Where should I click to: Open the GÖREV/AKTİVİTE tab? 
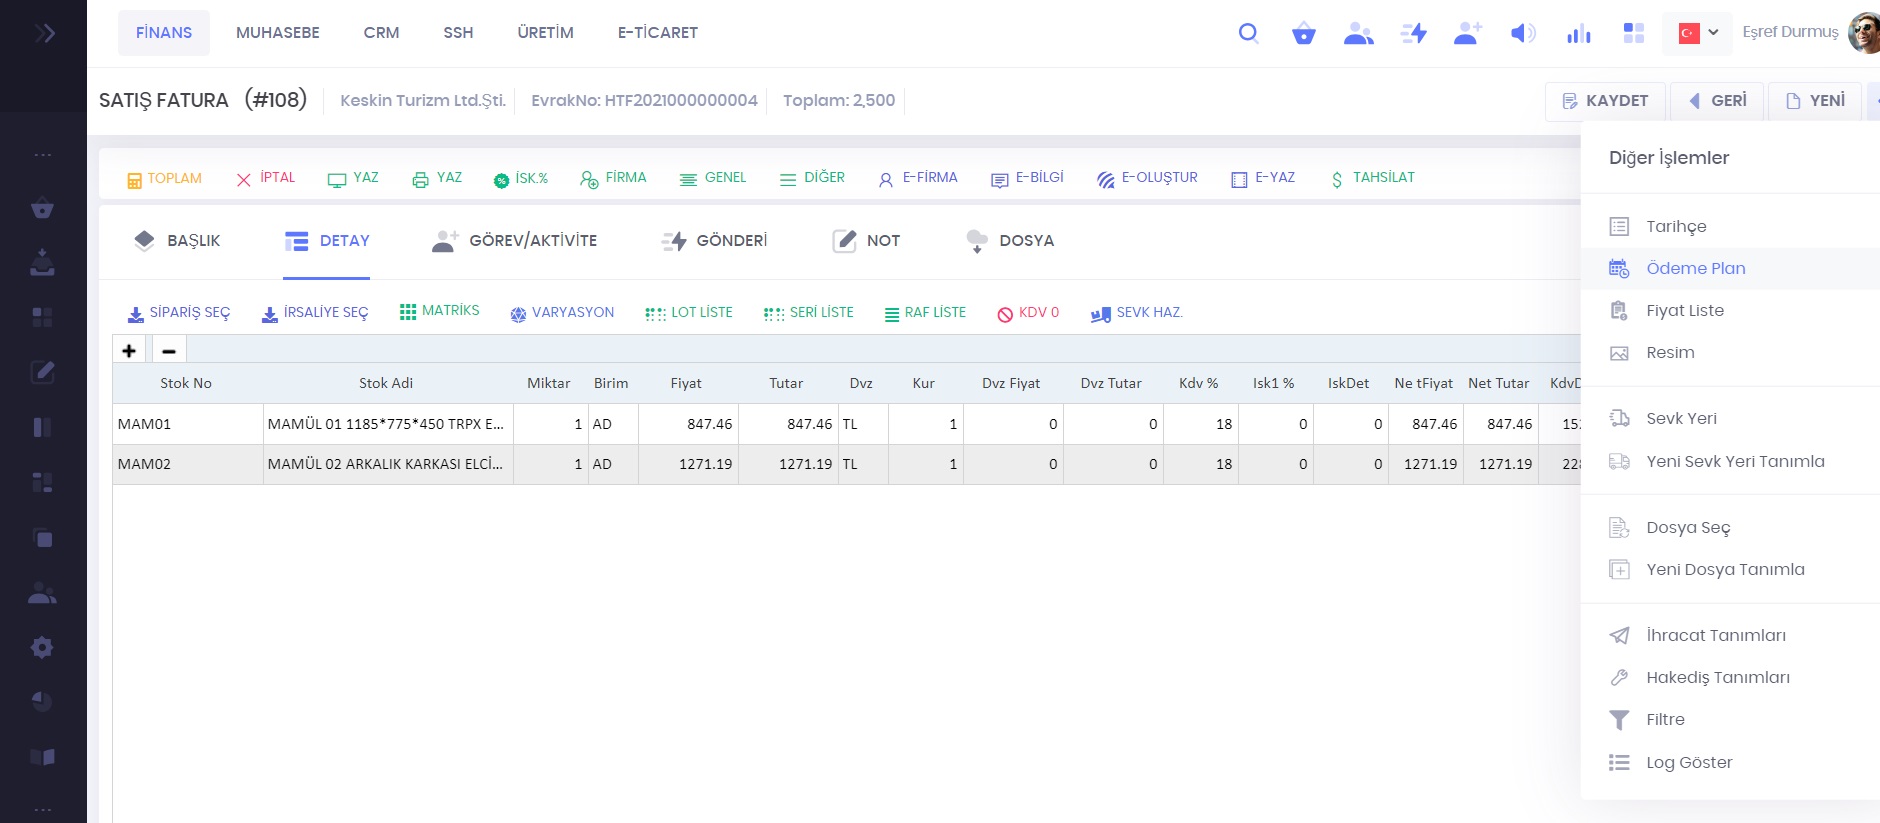click(514, 241)
